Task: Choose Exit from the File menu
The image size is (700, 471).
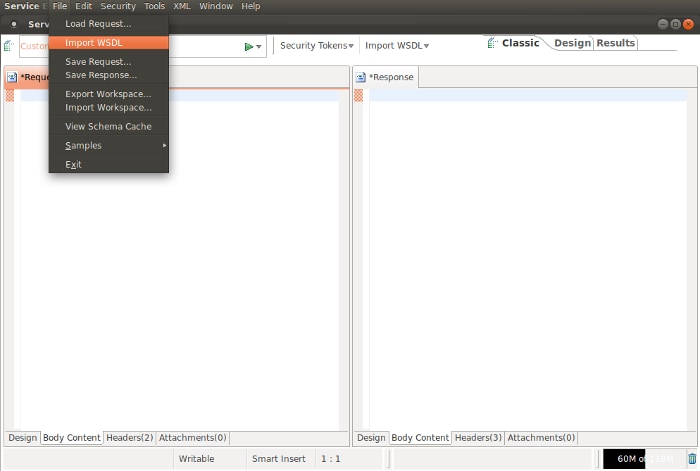Action: pos(108,164)
